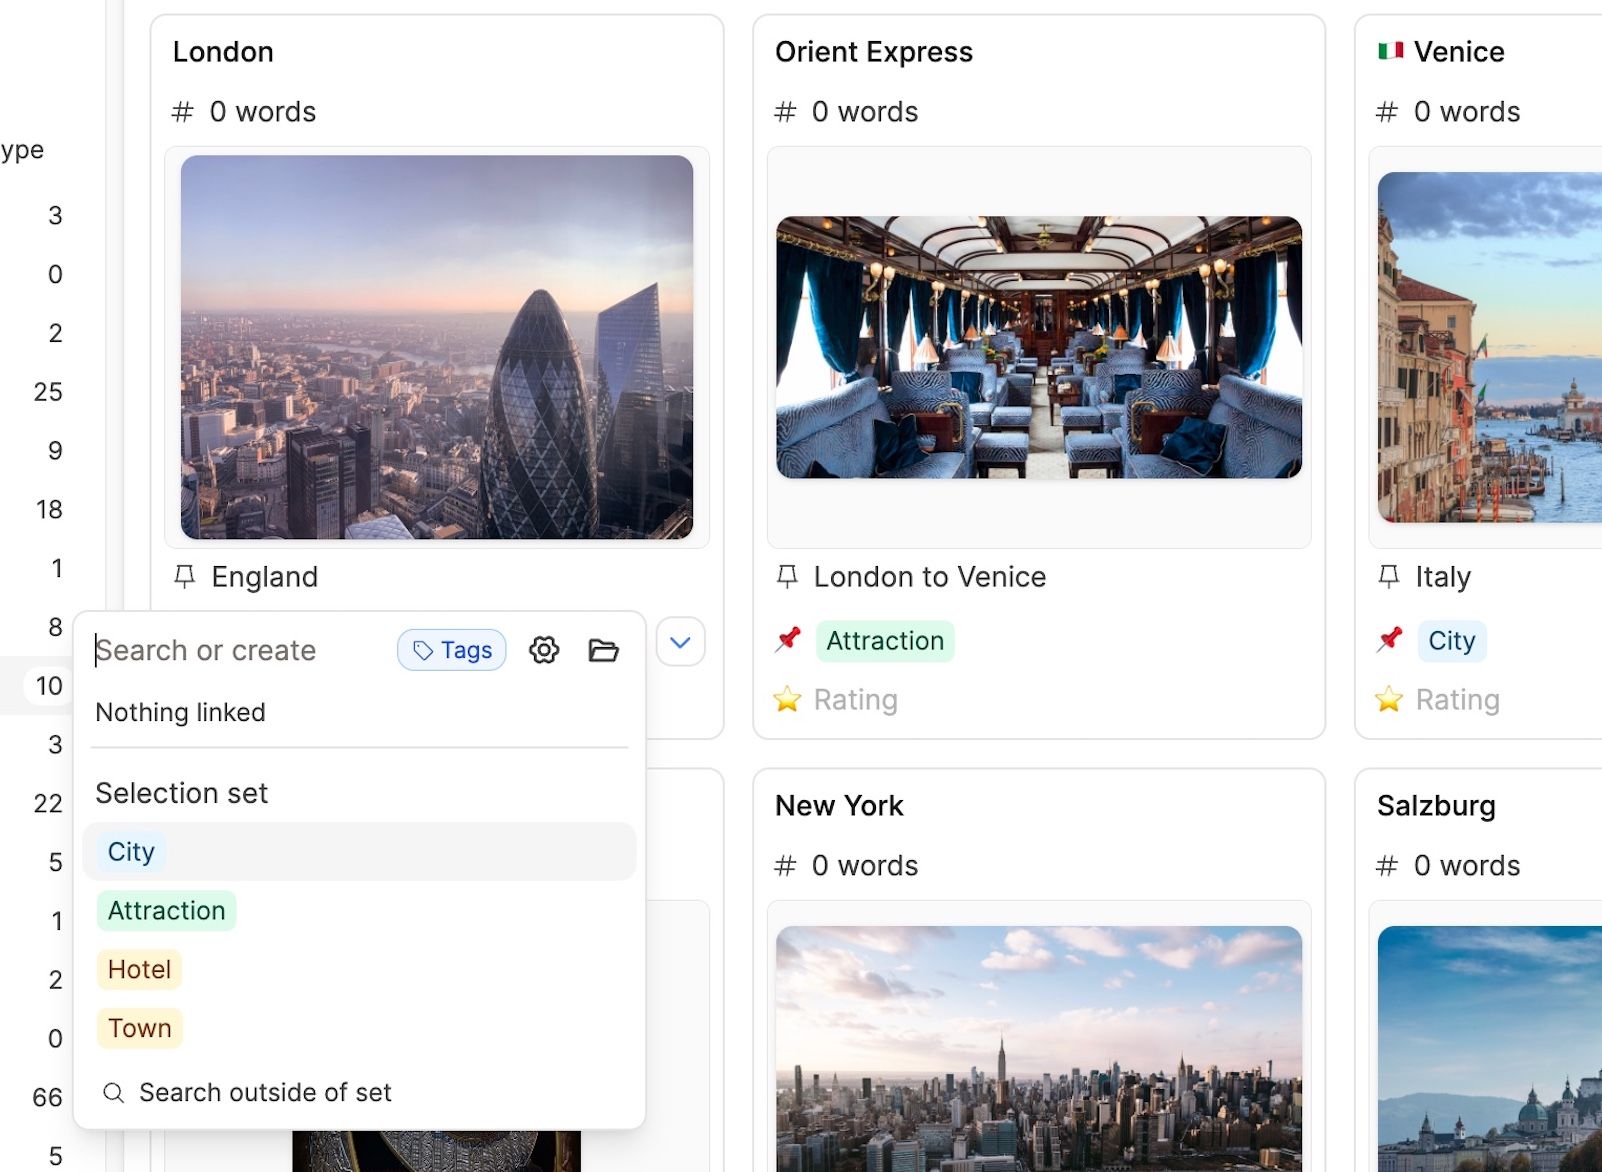Toggle the Tags filter in the search popup
This screenshot has height=1172, width=1602.
(451, 650)
